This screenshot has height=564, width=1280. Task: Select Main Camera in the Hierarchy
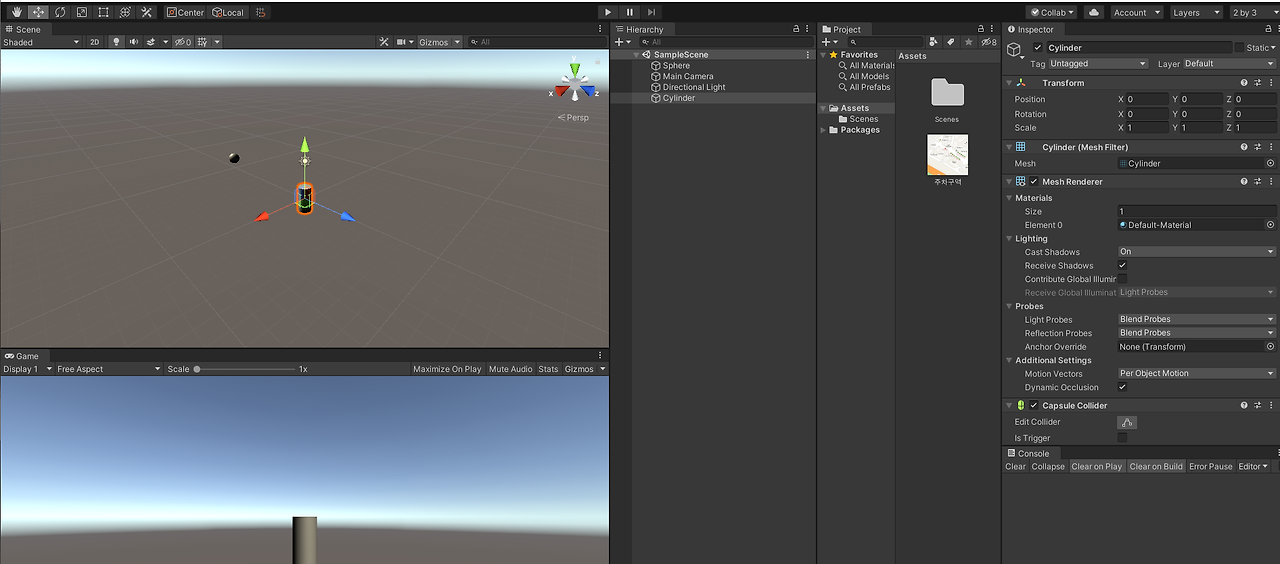click(688, 76)
